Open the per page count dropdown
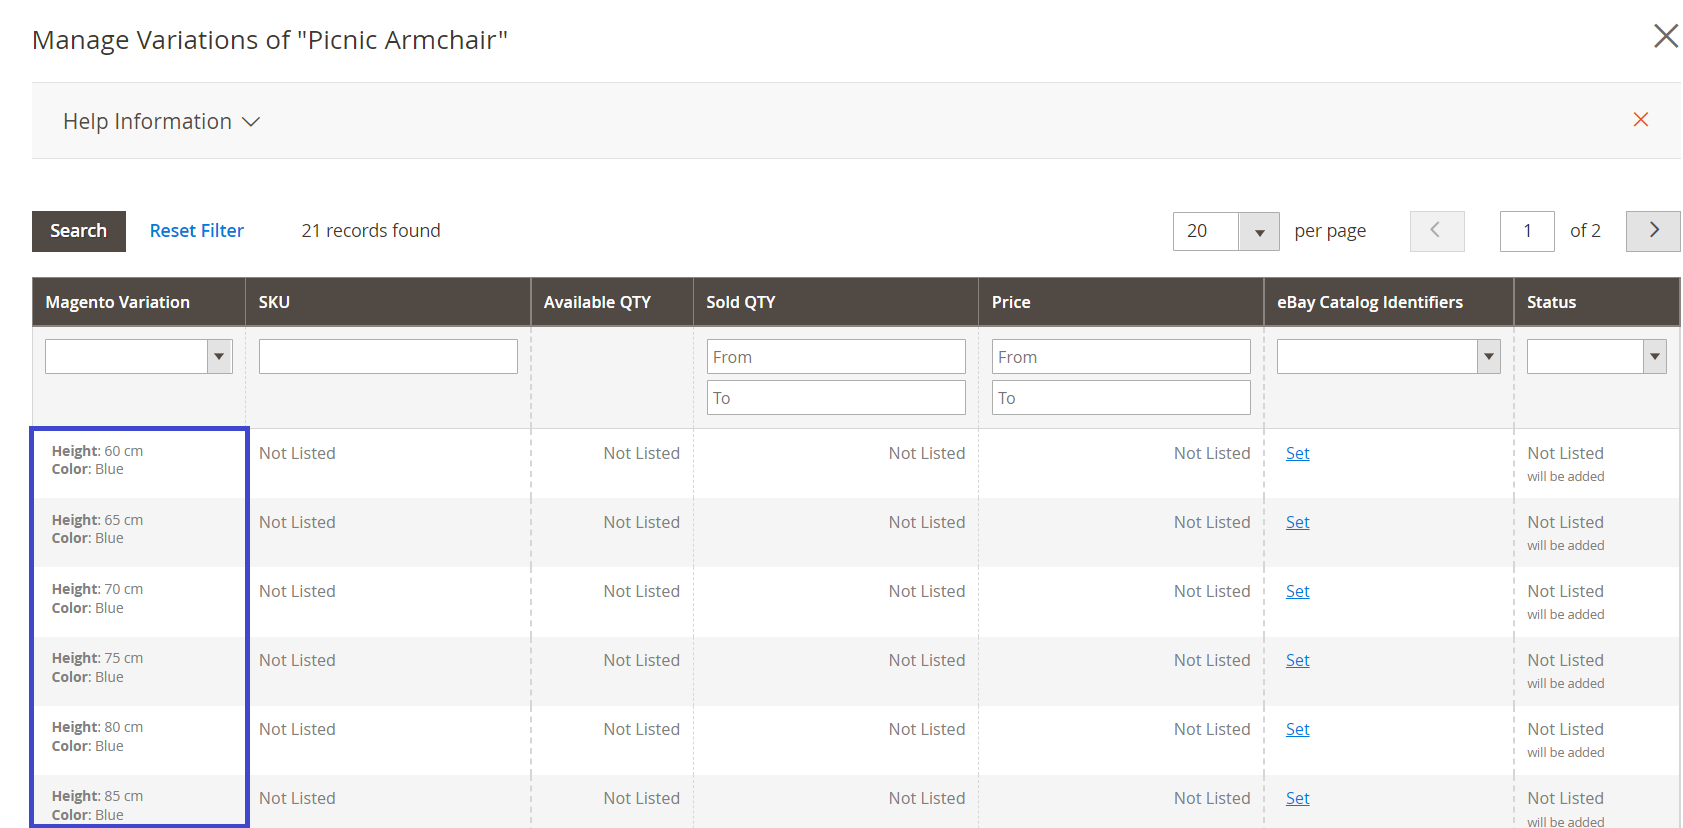The width and height of the screenshot is (1683, 828). pyautogui.click(x=1258, y=232)
